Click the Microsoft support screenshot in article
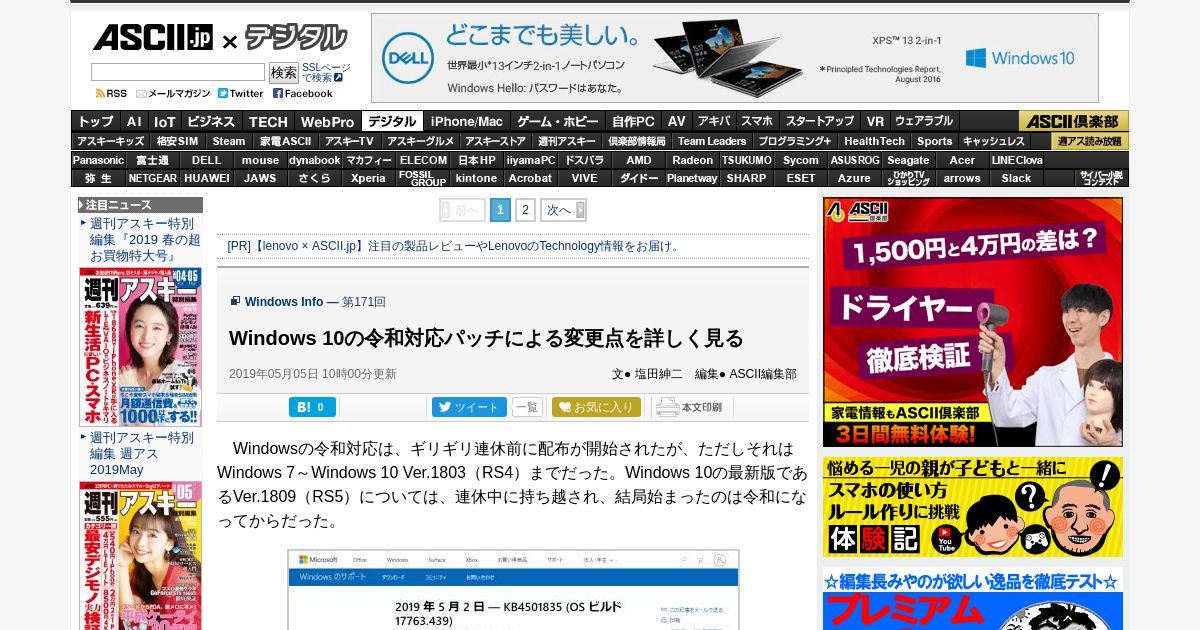1200x630 pixels. [513, 590]
